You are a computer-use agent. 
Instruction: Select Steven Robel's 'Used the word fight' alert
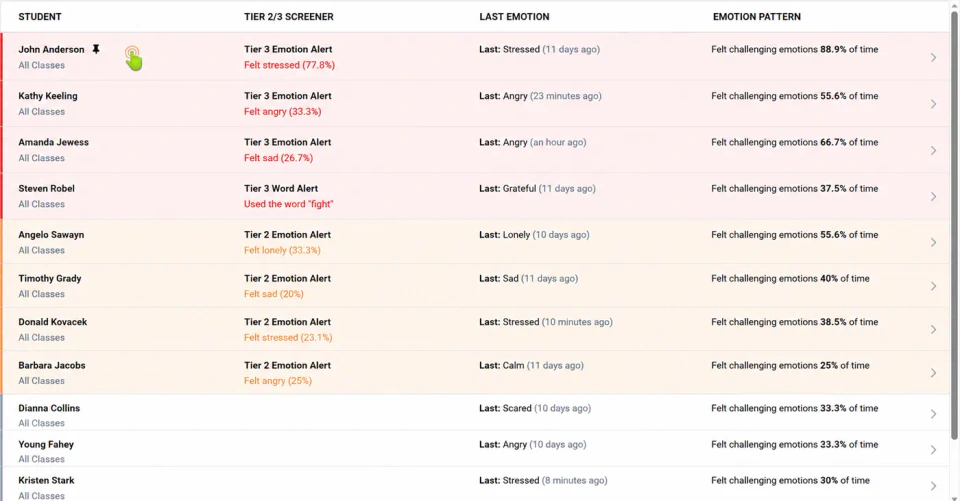coord(288,204)
